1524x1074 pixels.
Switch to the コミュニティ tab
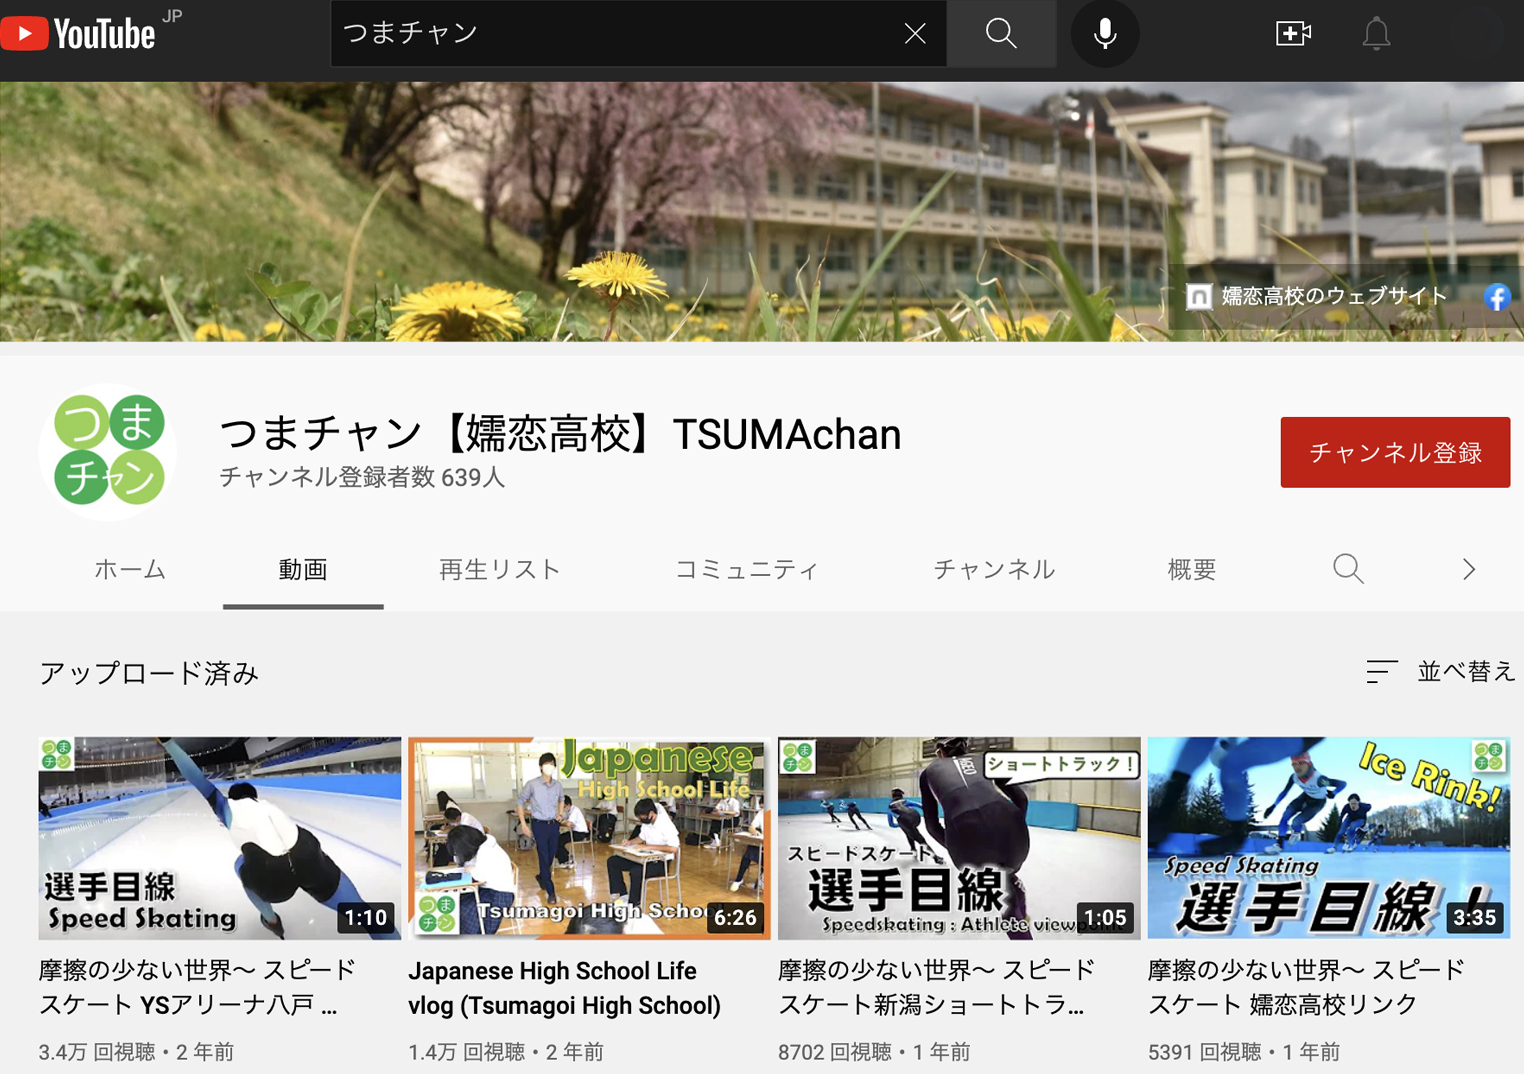click(x=747, y=569)
